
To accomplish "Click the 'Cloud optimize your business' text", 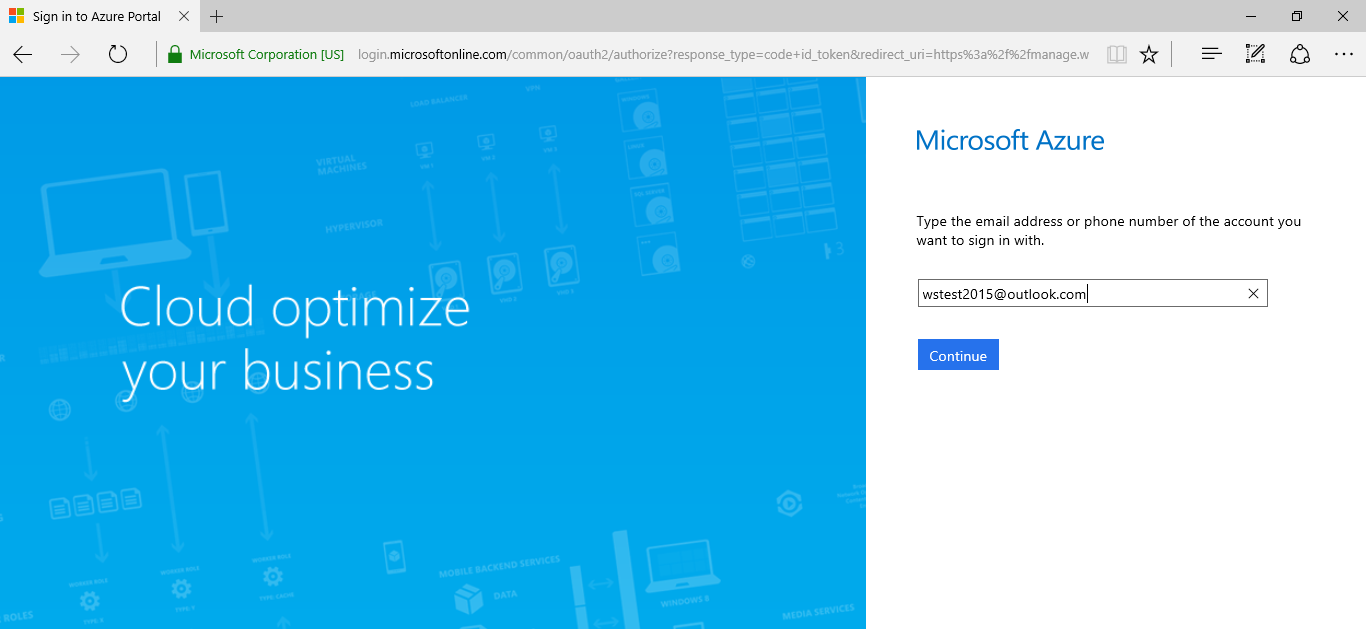I will point(295,339).
